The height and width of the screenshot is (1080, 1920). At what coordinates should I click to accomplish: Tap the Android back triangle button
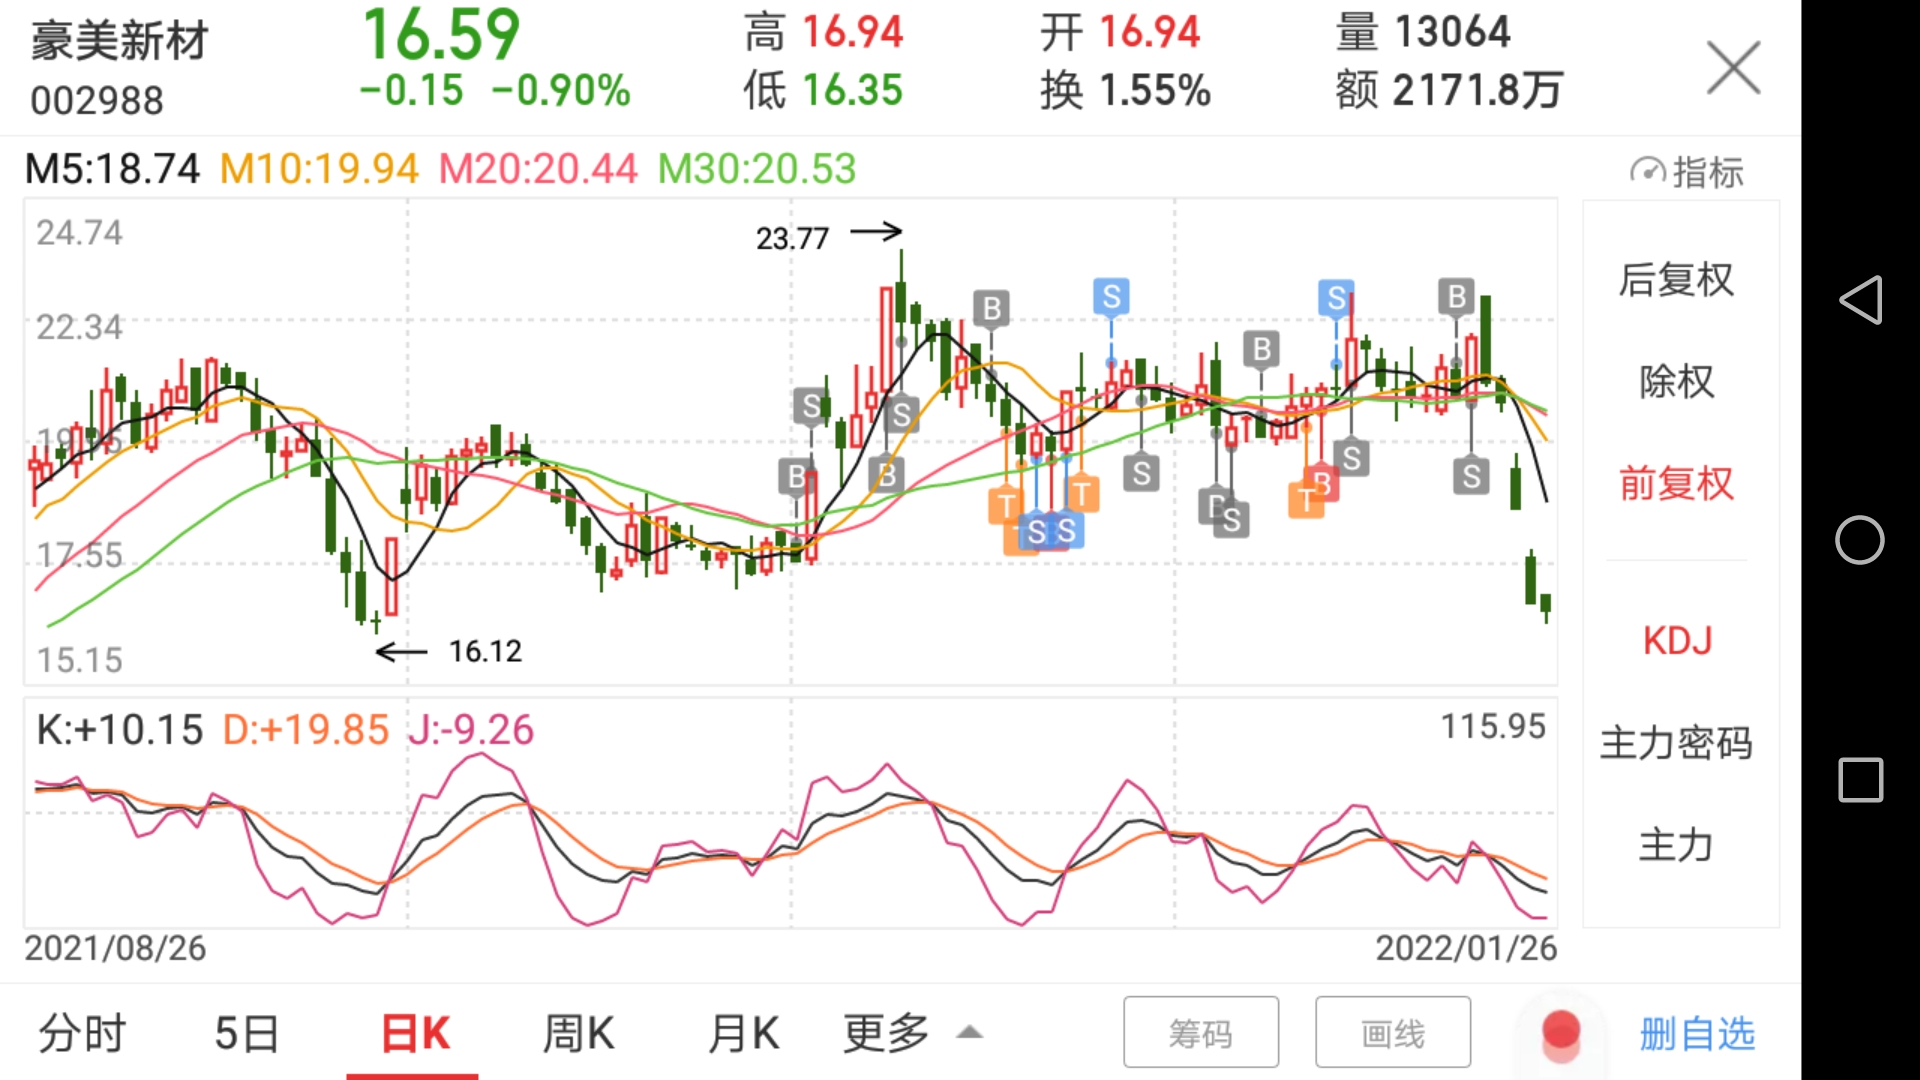coord(1860,300)
